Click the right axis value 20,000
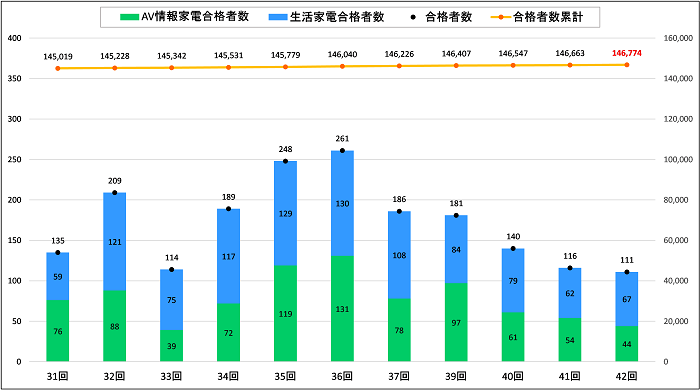 [676, 321]
